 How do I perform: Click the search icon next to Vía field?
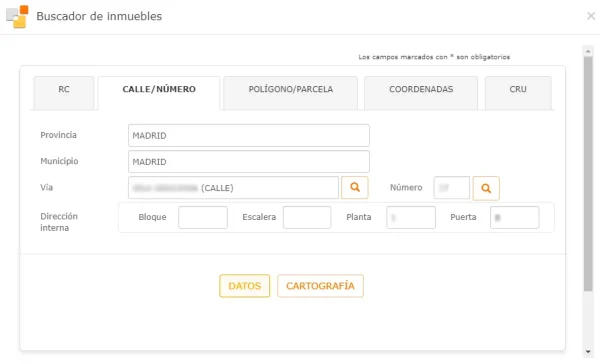355,188
